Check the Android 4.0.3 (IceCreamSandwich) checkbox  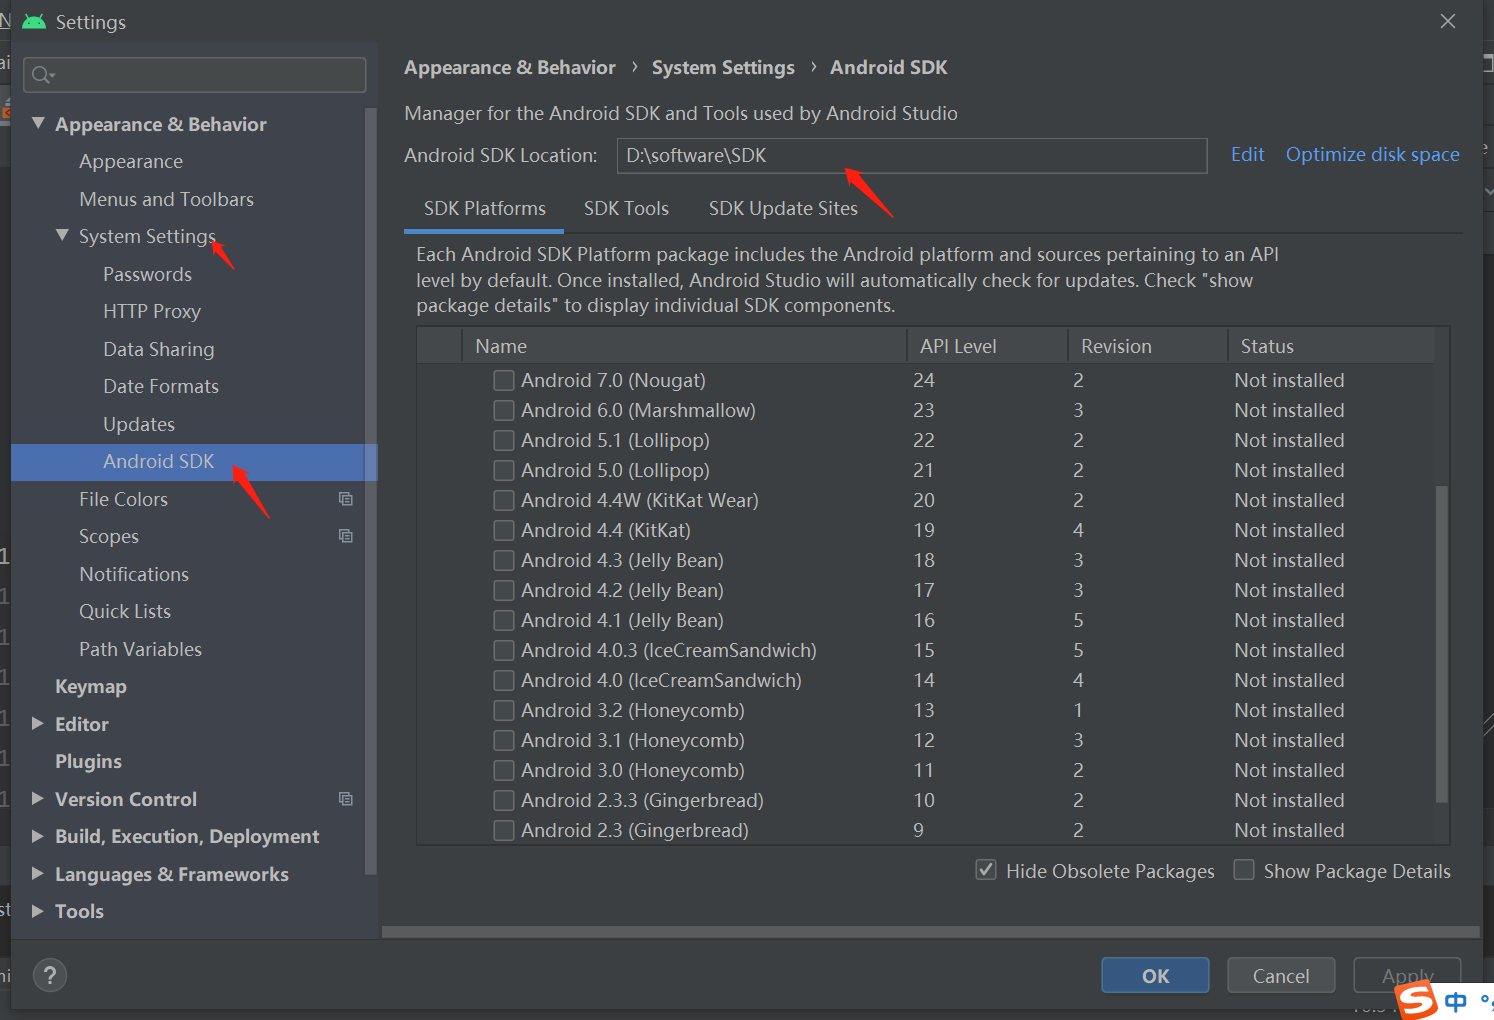[x=504, y=650]
